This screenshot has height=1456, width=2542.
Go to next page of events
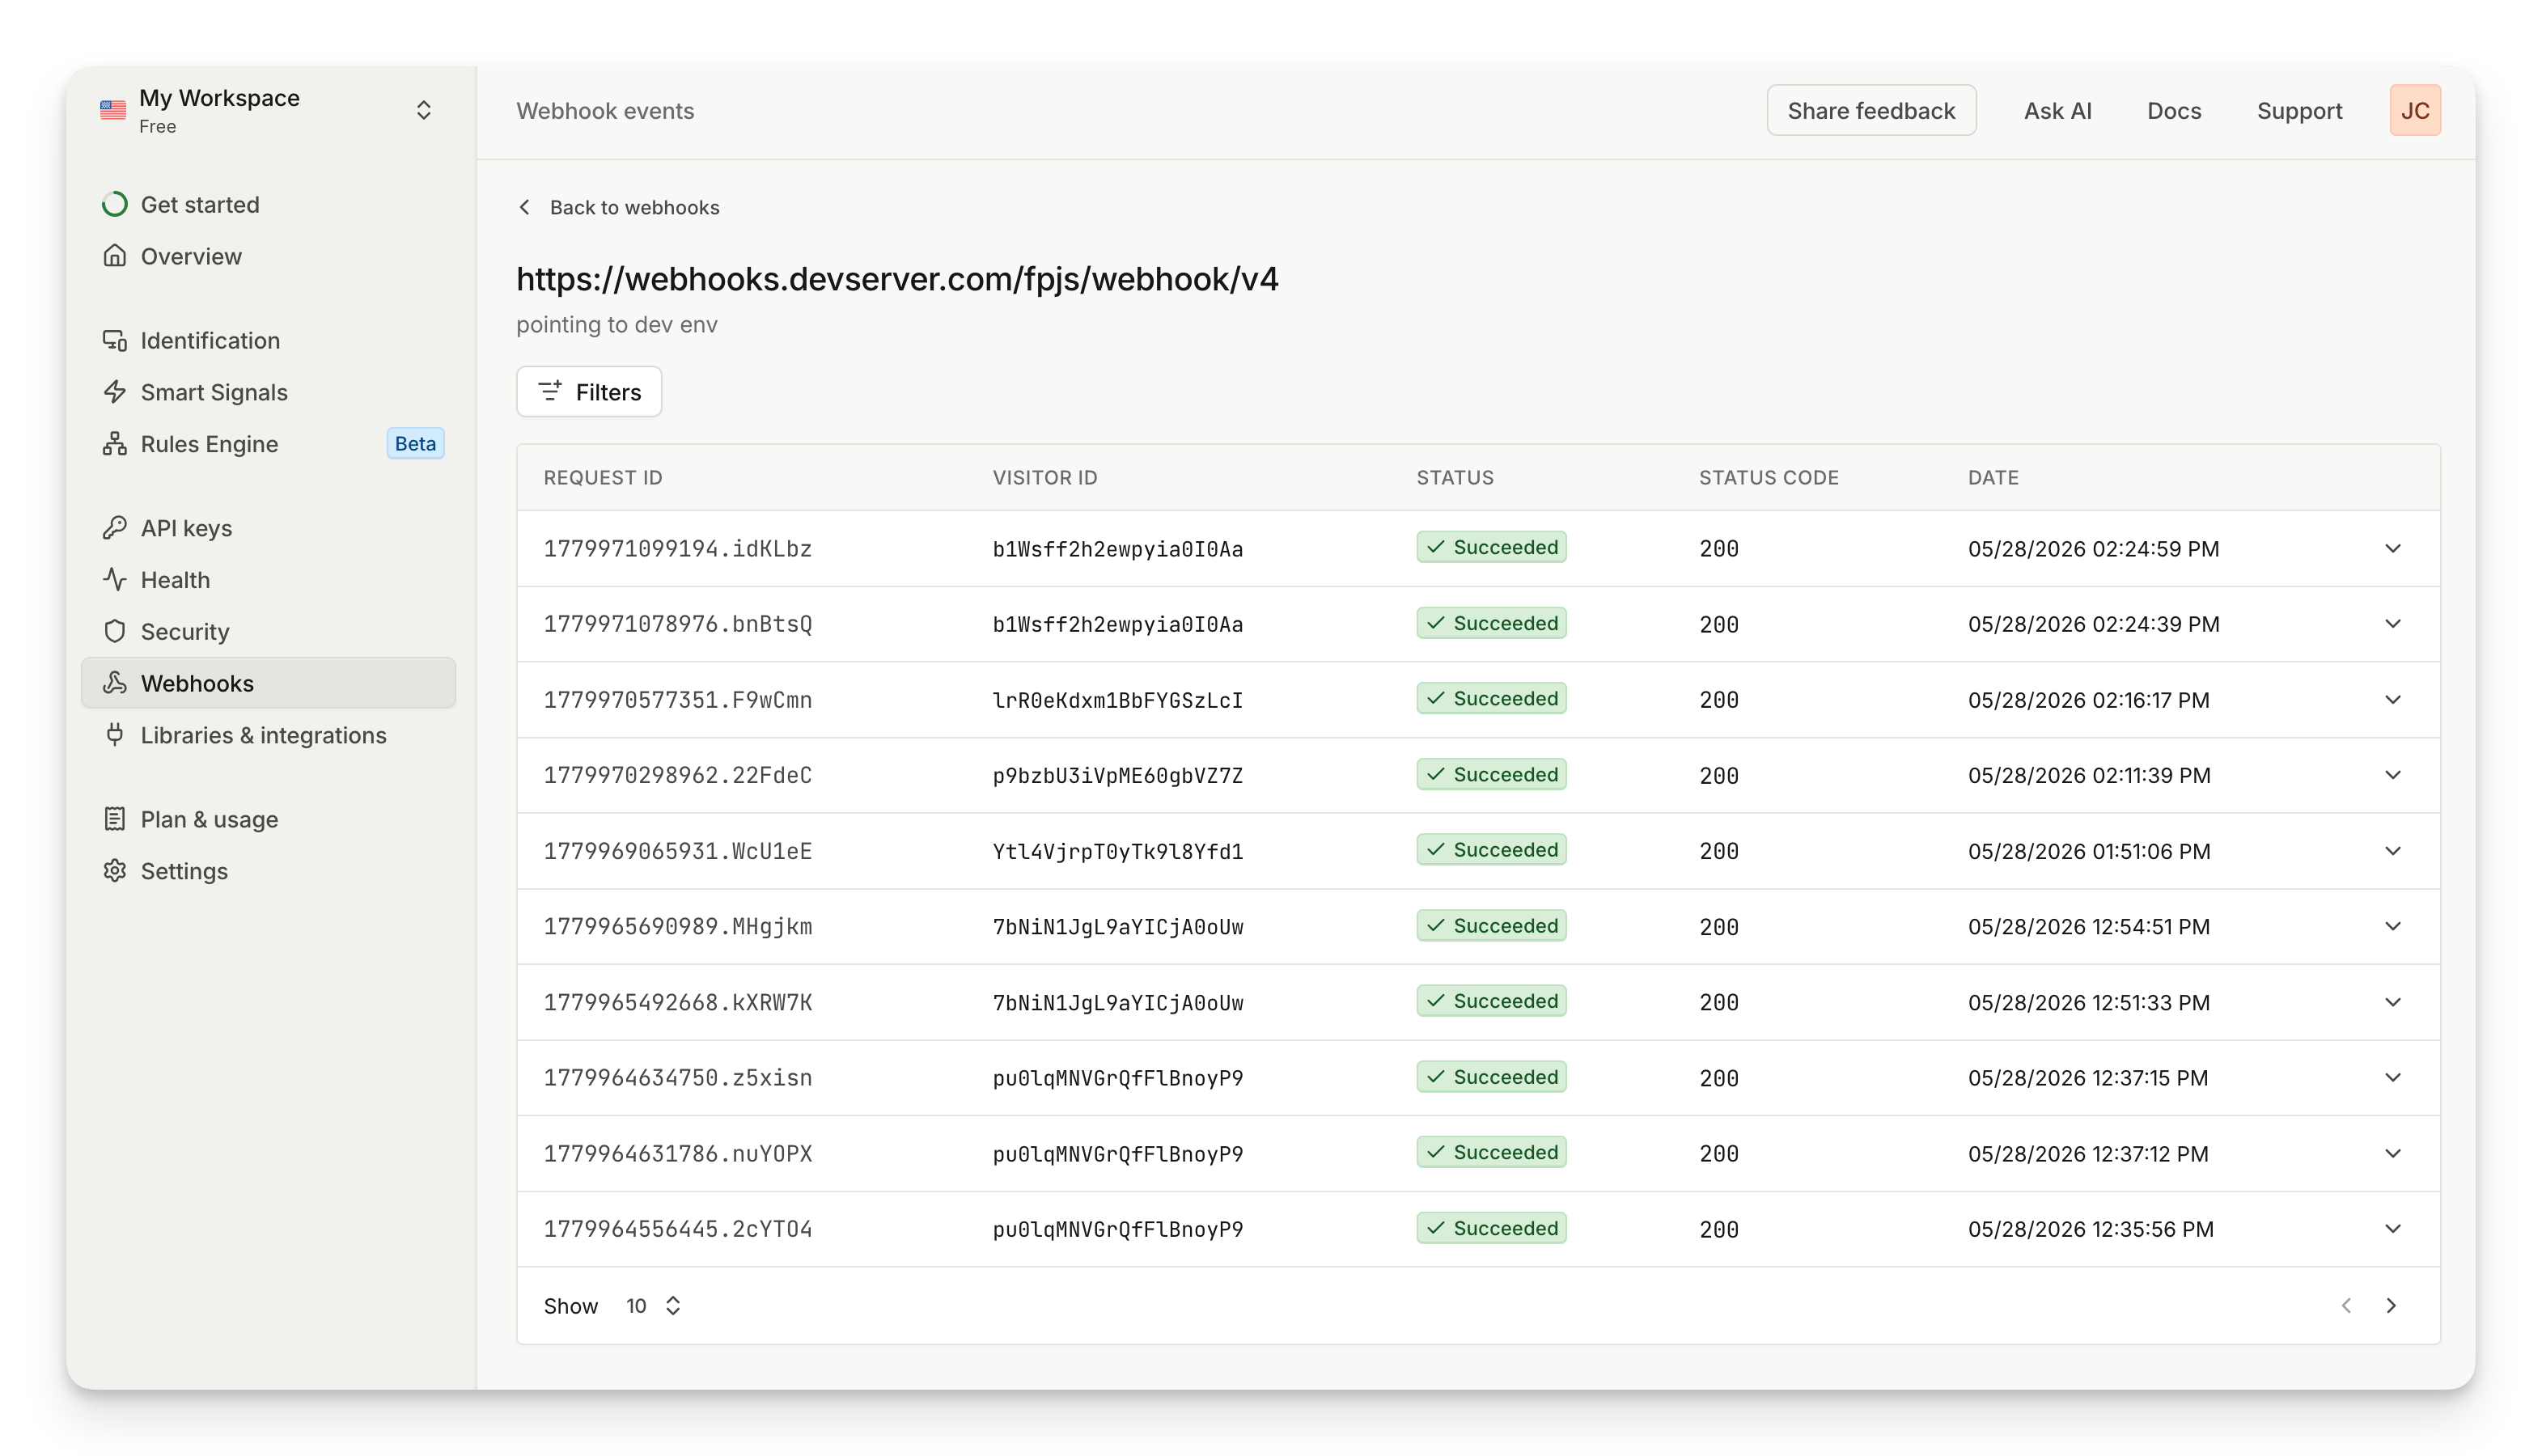[x=2391, y=1306]
